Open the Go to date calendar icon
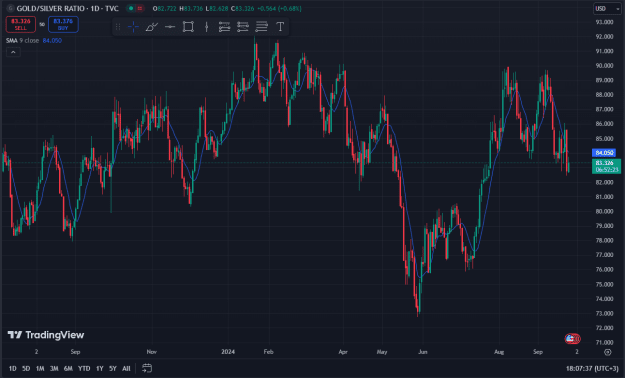Viewport: 625px width, 378px height. (147, 368)
